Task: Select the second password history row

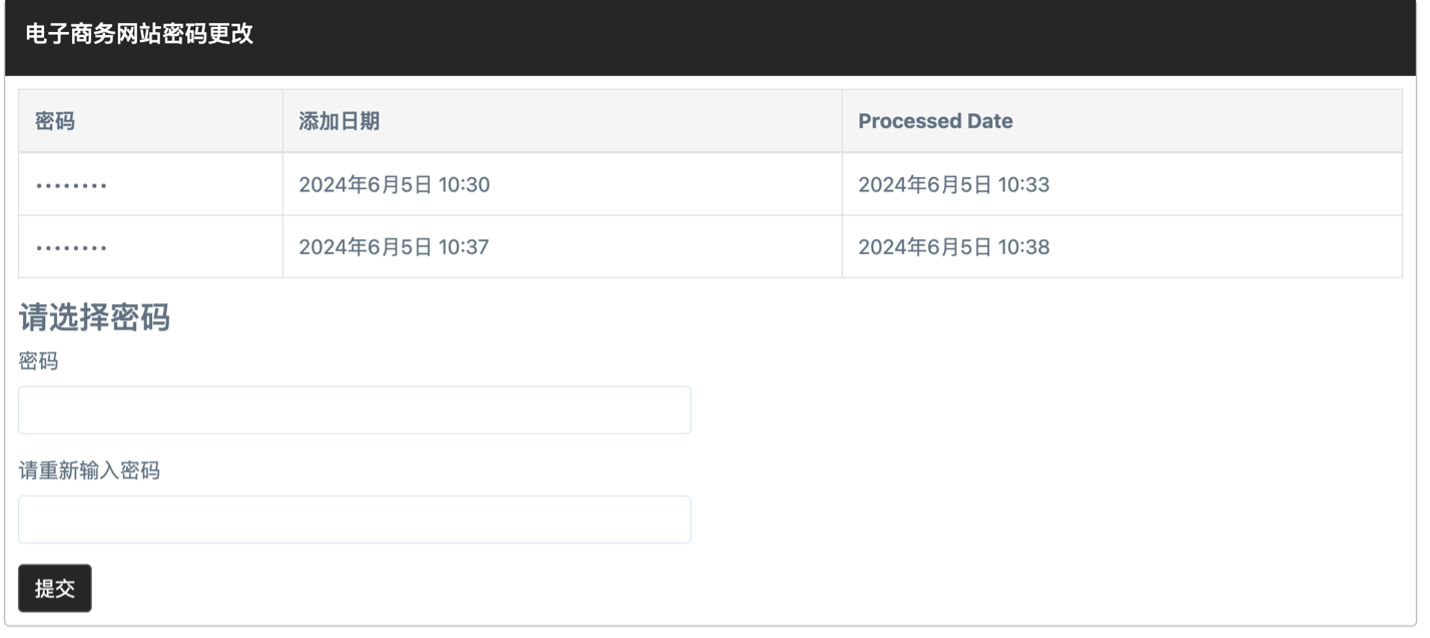Action: (710, 246)
